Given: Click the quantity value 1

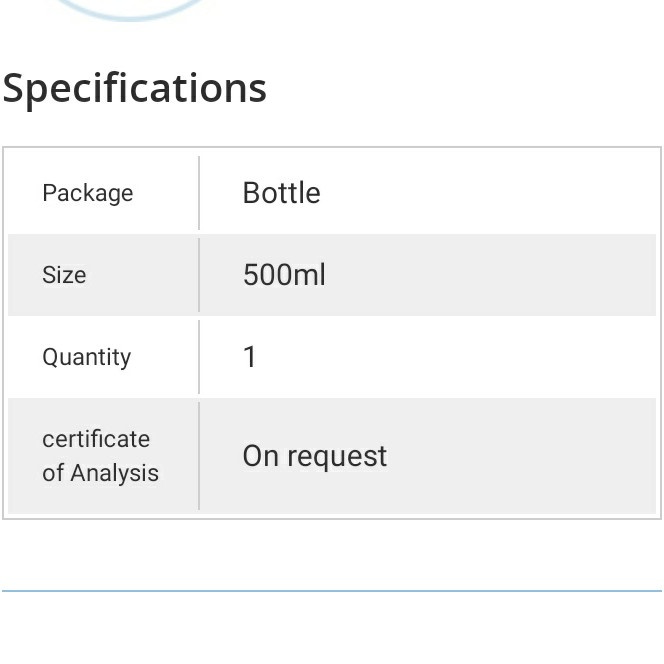Looking at the screenshot, I should tap(250, 357).
